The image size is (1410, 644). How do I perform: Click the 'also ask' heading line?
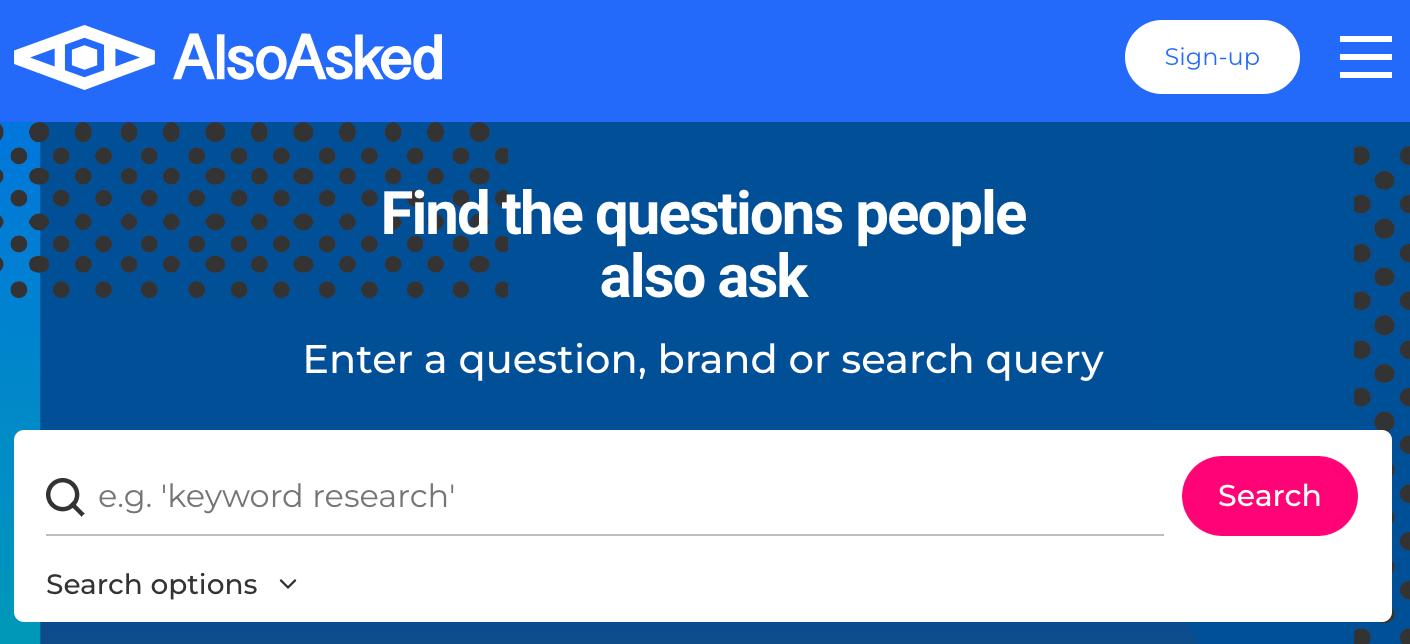click(x=704, y=277)
